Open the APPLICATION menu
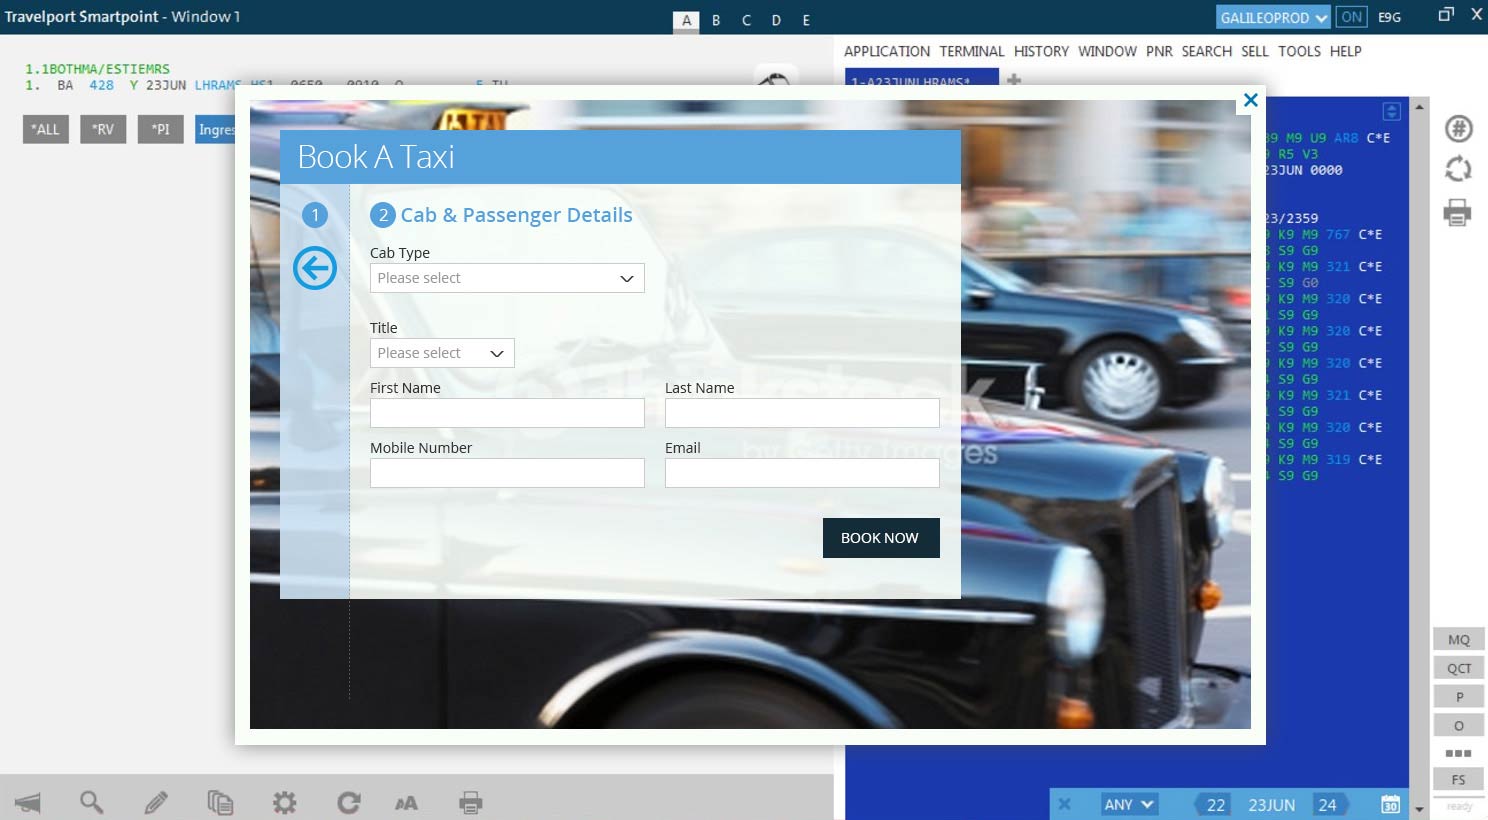This screenshot has height=820, width=1488. (886, 51)
